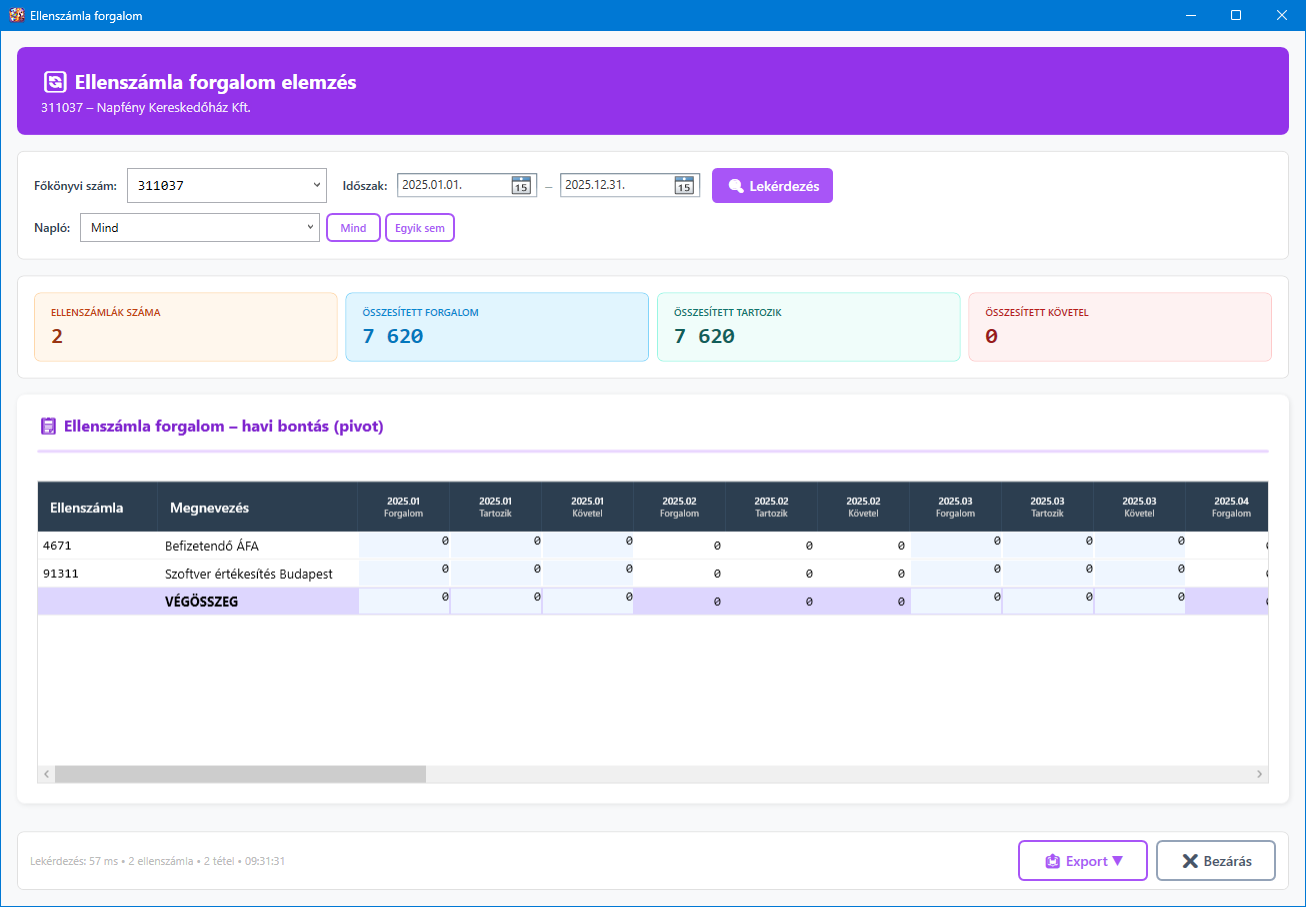Click the horizontal scrollbar thumb
Screen dimensions: 1306x907
coord(240,774)
